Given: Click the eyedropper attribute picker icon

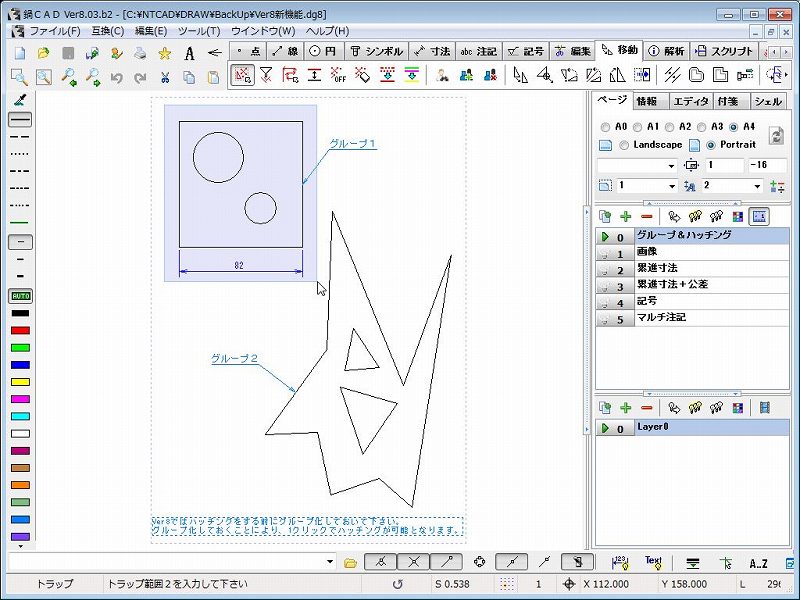Looking at the screenshot, I should tap(20, 101).
